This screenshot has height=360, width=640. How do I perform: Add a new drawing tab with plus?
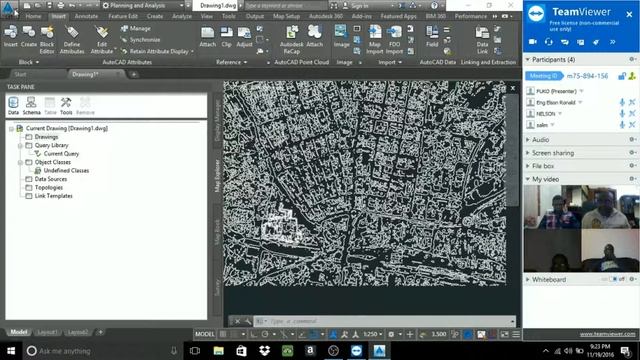point(133,74)
